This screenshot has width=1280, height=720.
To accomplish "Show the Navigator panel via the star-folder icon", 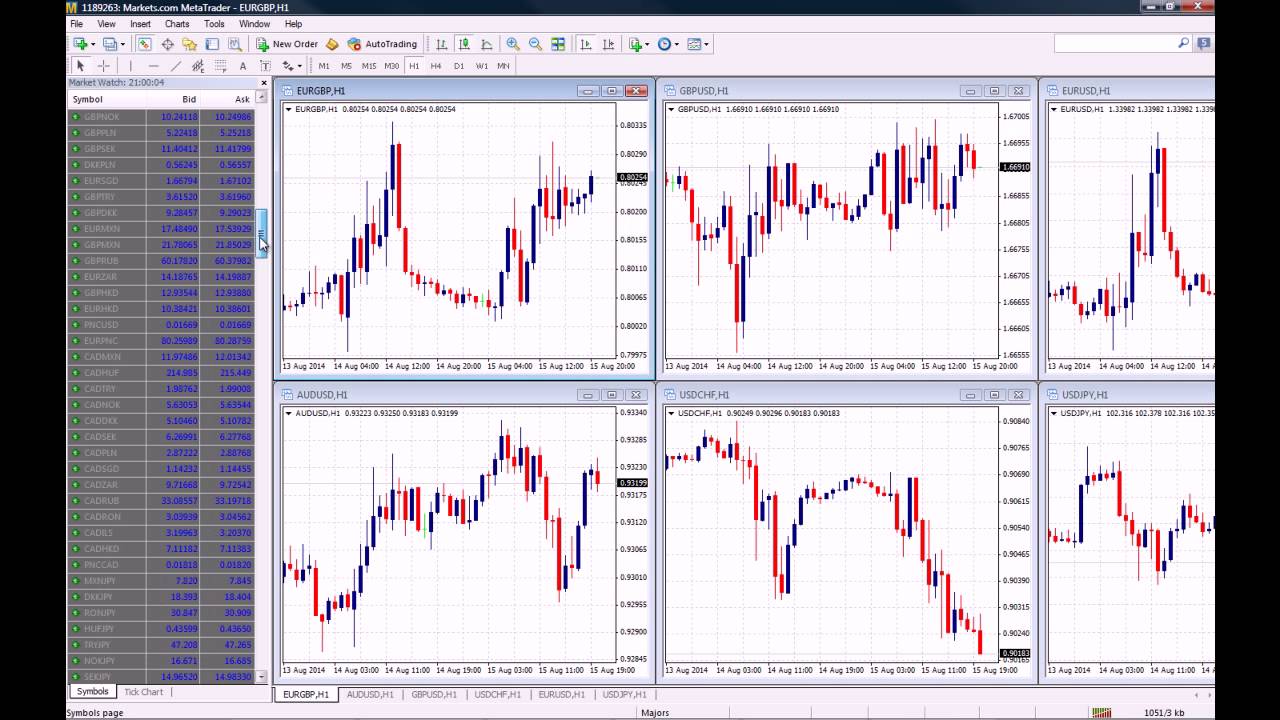I will coord(189,44).
